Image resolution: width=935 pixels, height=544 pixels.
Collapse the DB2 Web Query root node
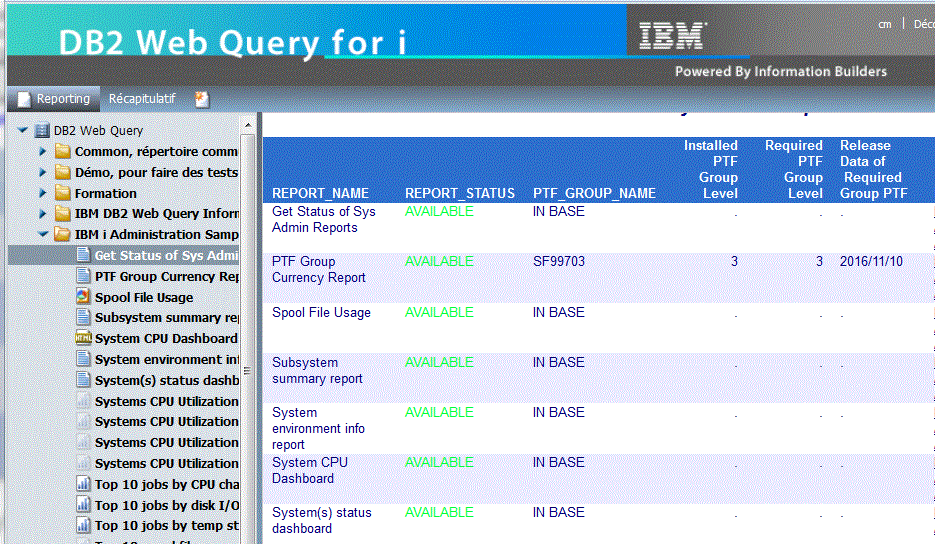click(x=23, y=130)
